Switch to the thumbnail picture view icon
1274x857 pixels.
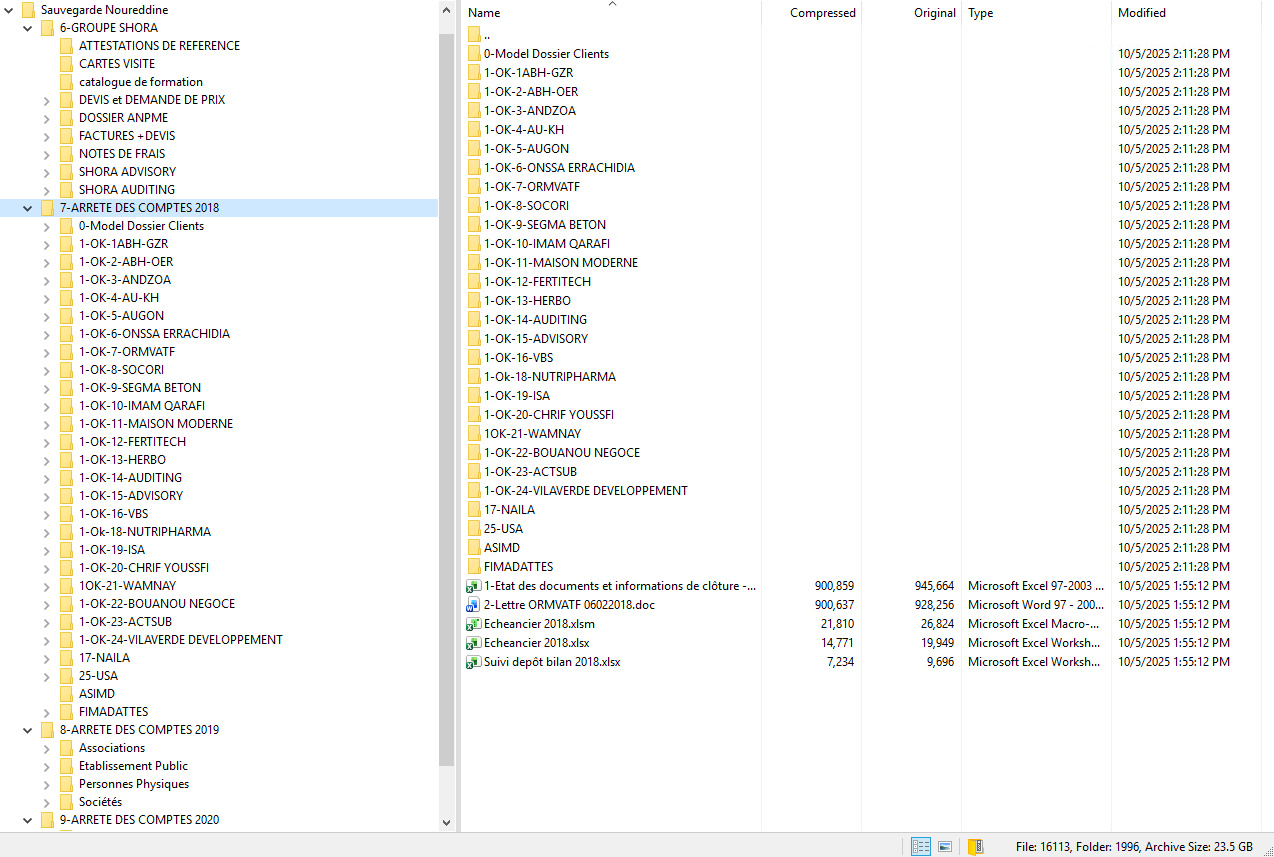(945, 846)
